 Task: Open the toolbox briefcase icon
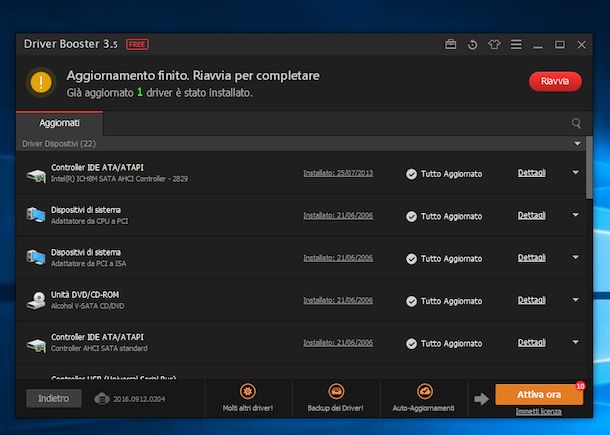pyautogui.click(x=450, y=44)
